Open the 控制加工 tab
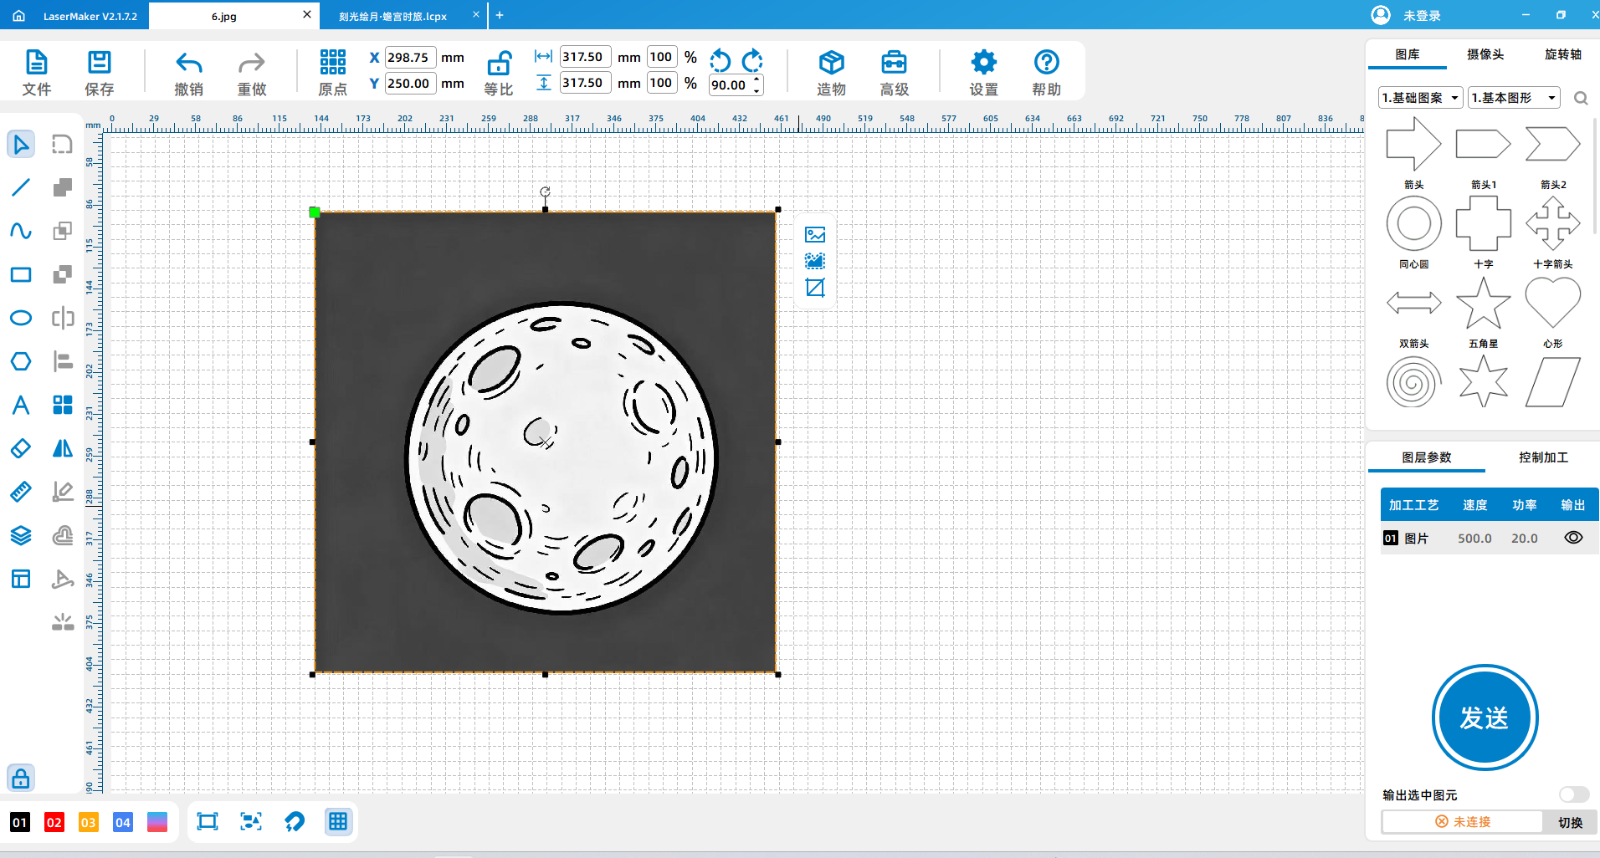 (1543, 457)
